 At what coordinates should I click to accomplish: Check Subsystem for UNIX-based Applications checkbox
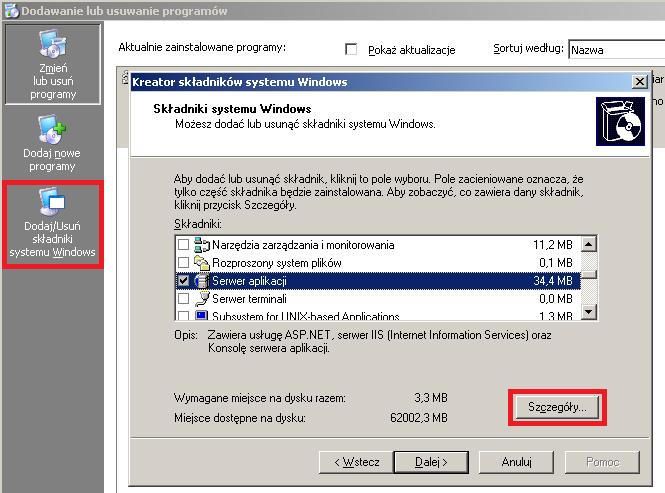[183, 316]
